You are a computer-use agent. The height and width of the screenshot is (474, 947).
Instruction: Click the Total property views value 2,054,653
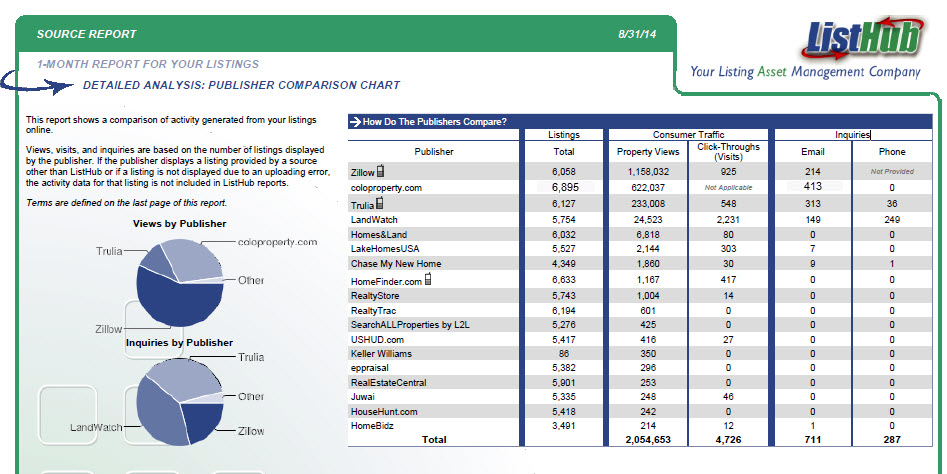[x=647, y=439]
